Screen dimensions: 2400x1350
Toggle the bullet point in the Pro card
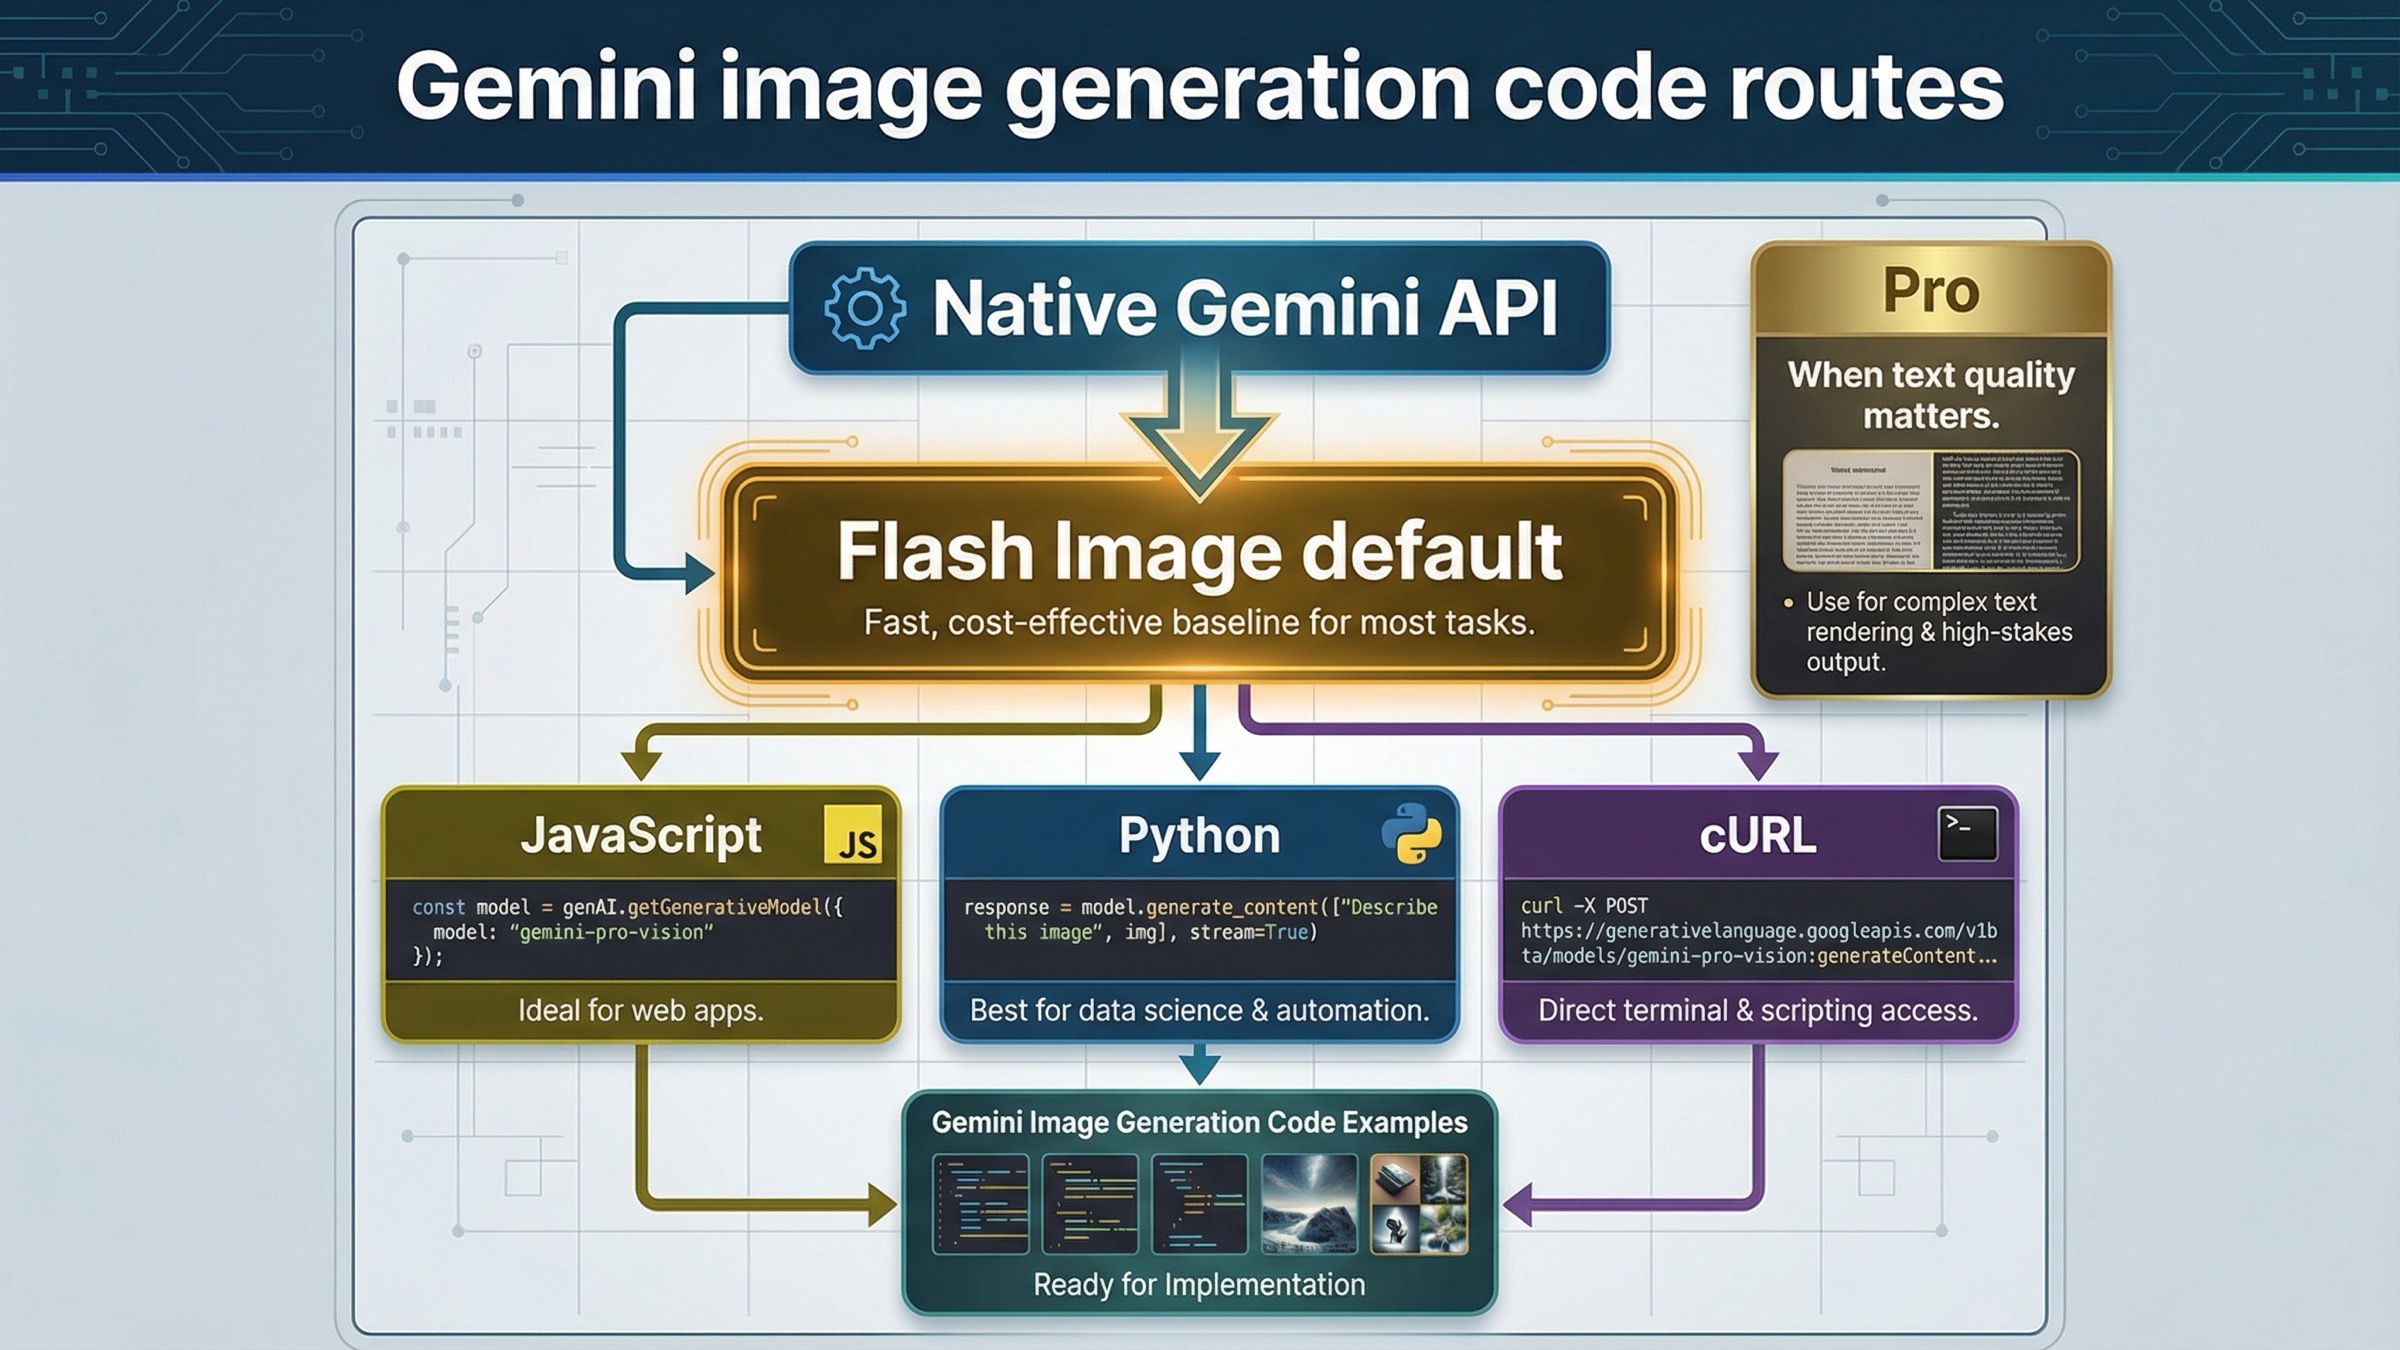pyautogui.click(x=1790, y=603)
